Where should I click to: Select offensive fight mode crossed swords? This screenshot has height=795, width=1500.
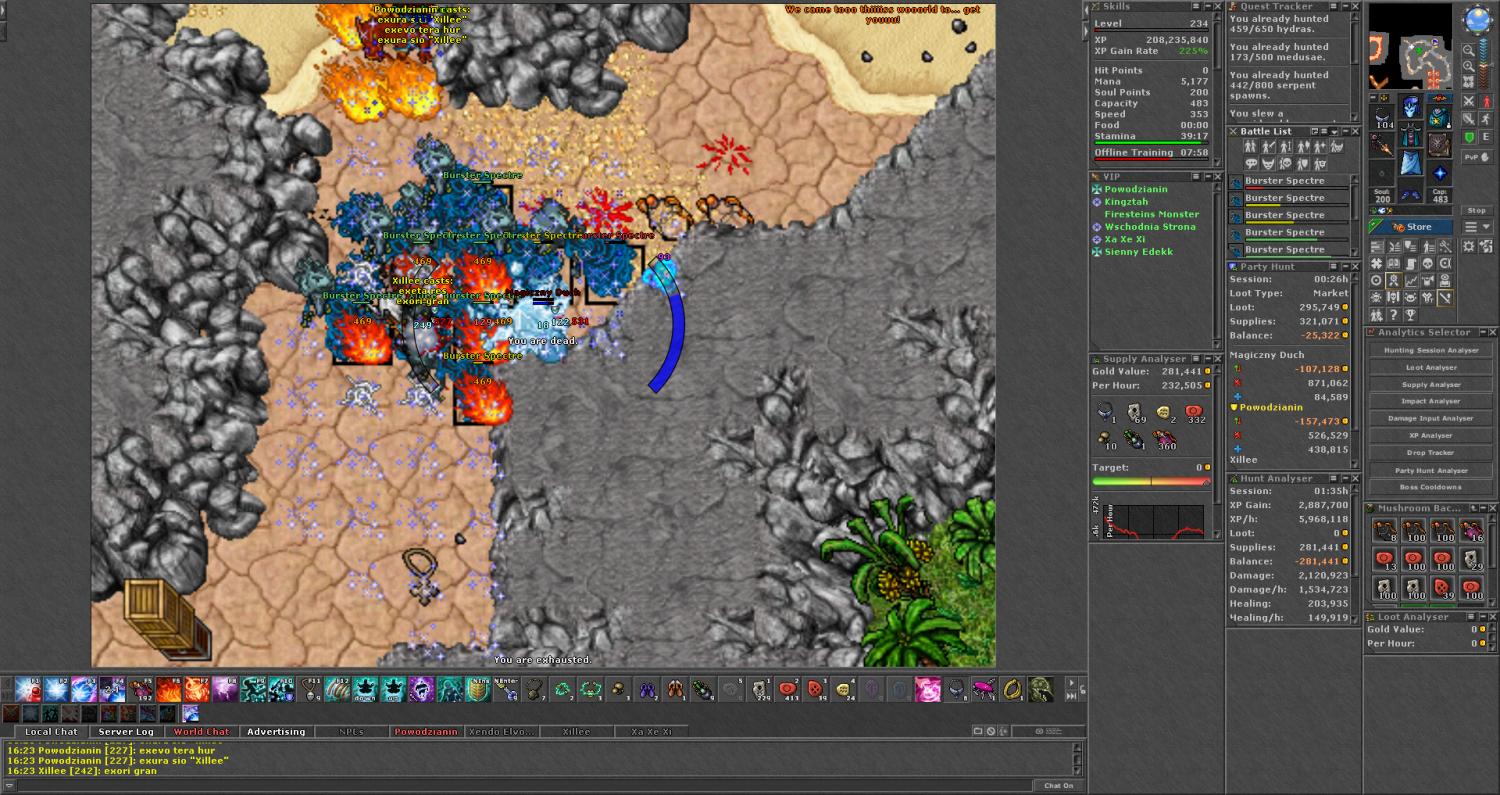1469,101
